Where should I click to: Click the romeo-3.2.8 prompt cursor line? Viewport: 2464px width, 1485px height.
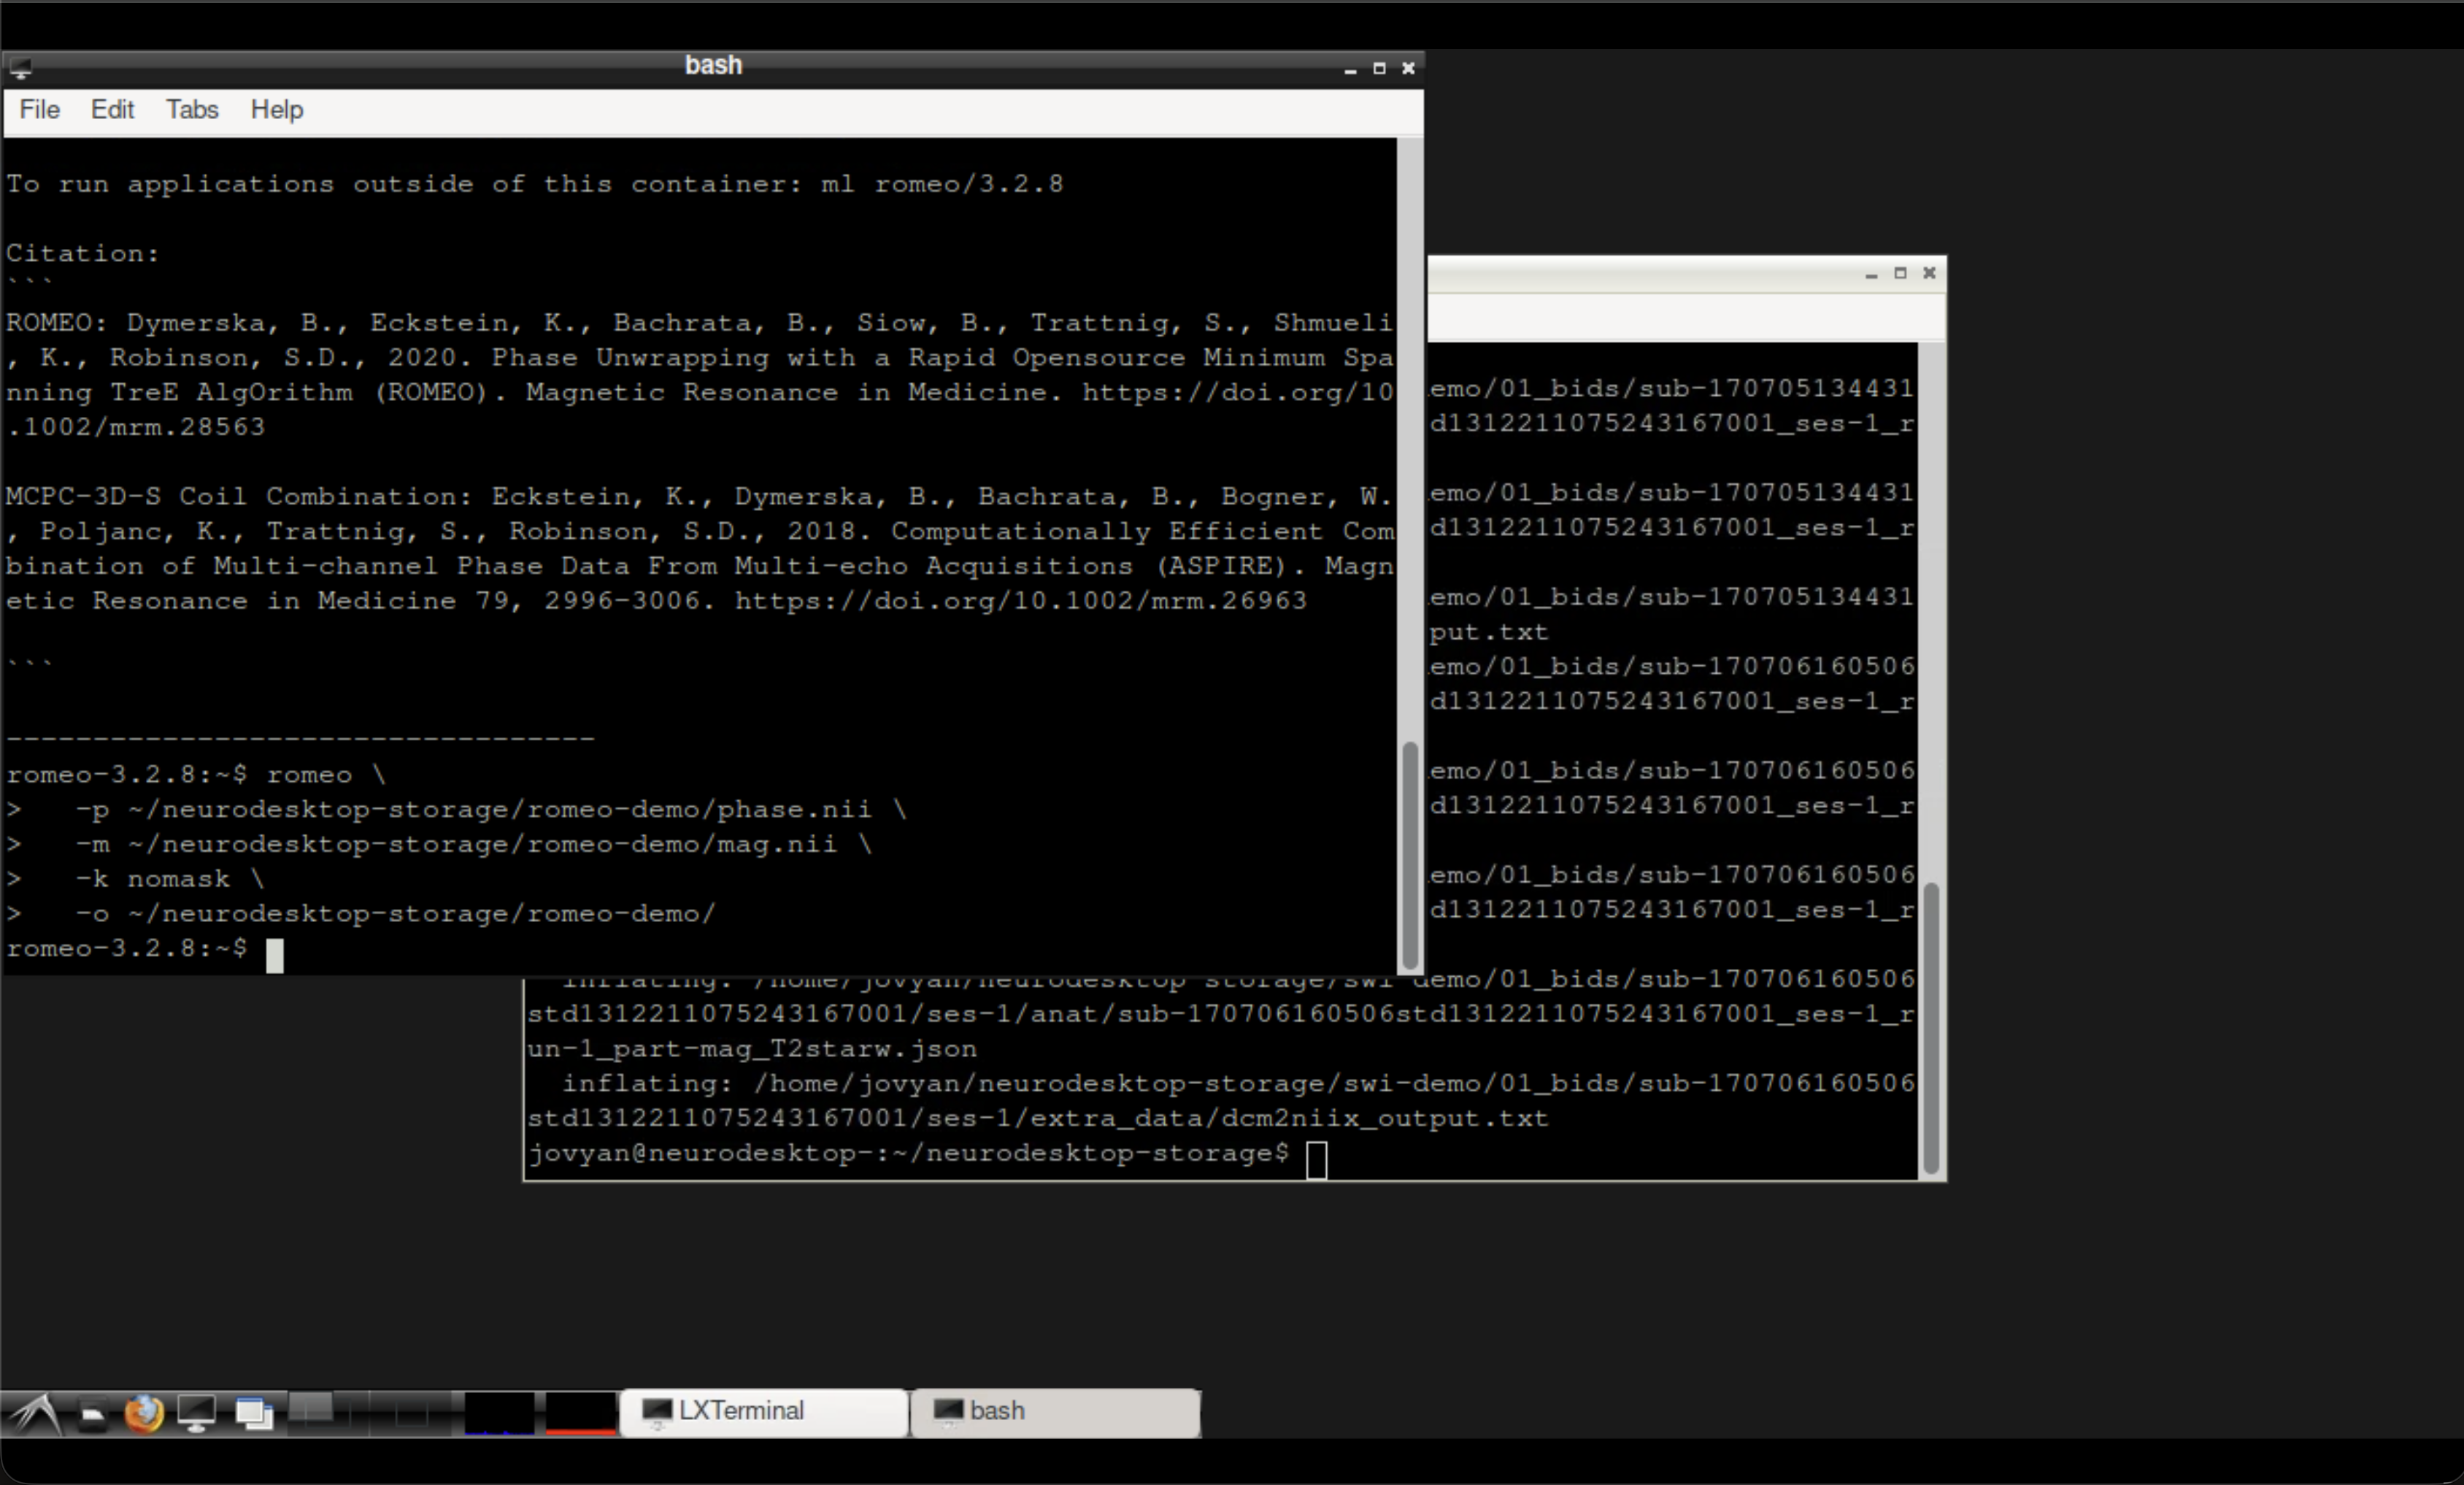tap(145, 949)
